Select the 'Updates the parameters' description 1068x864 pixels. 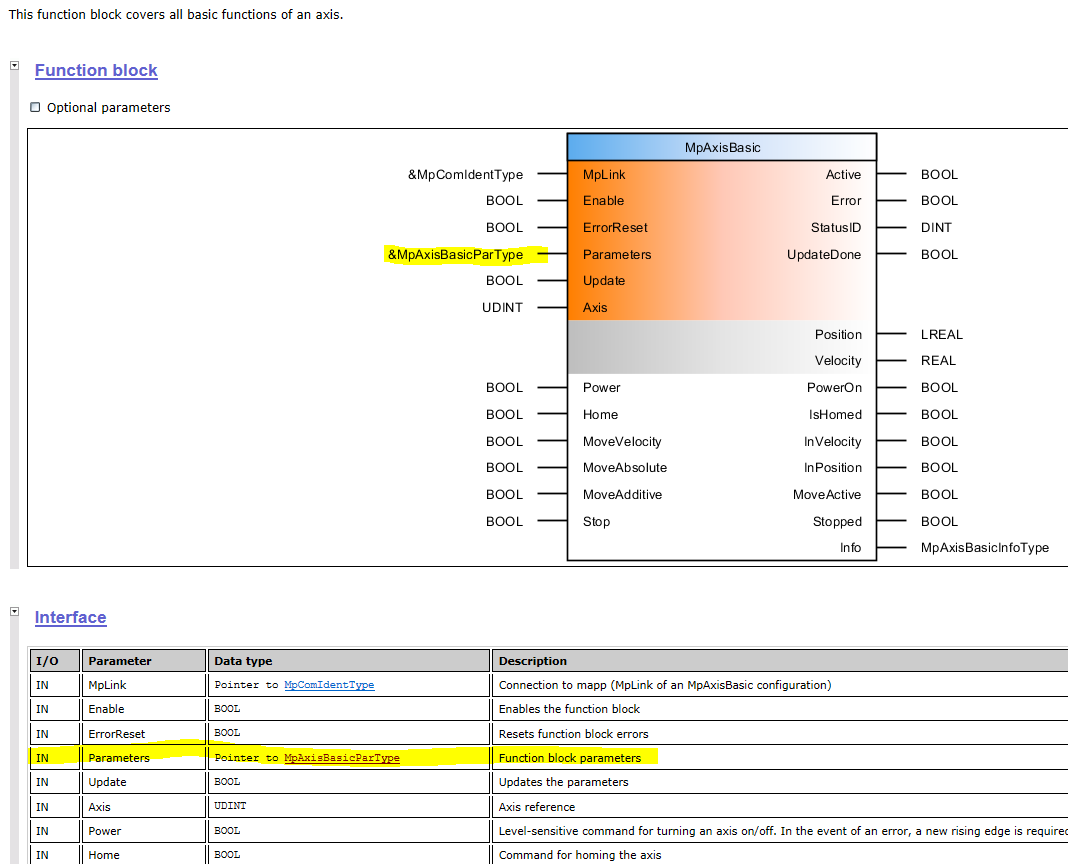563,782
